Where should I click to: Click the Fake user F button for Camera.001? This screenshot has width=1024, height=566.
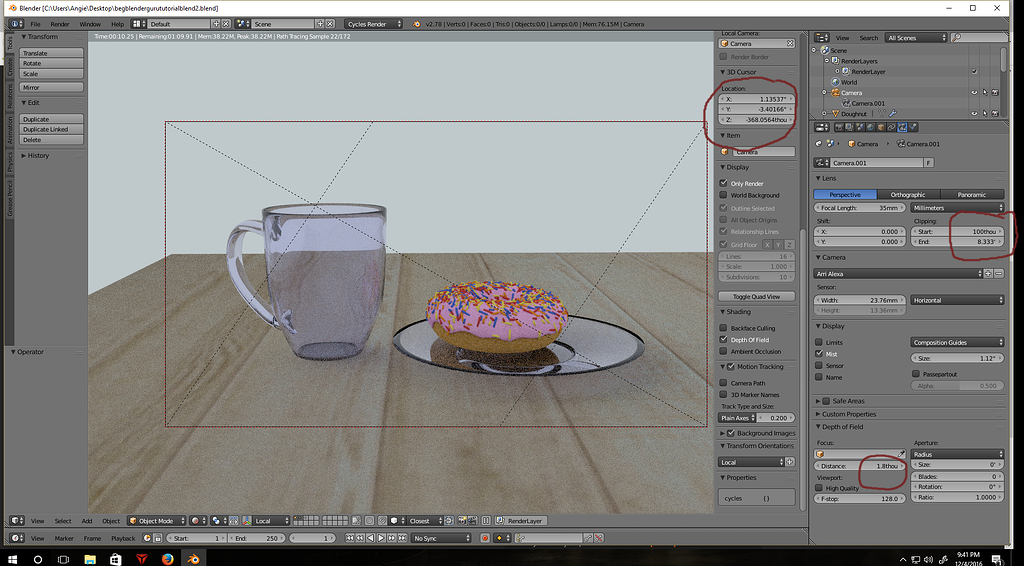point(928,163)
